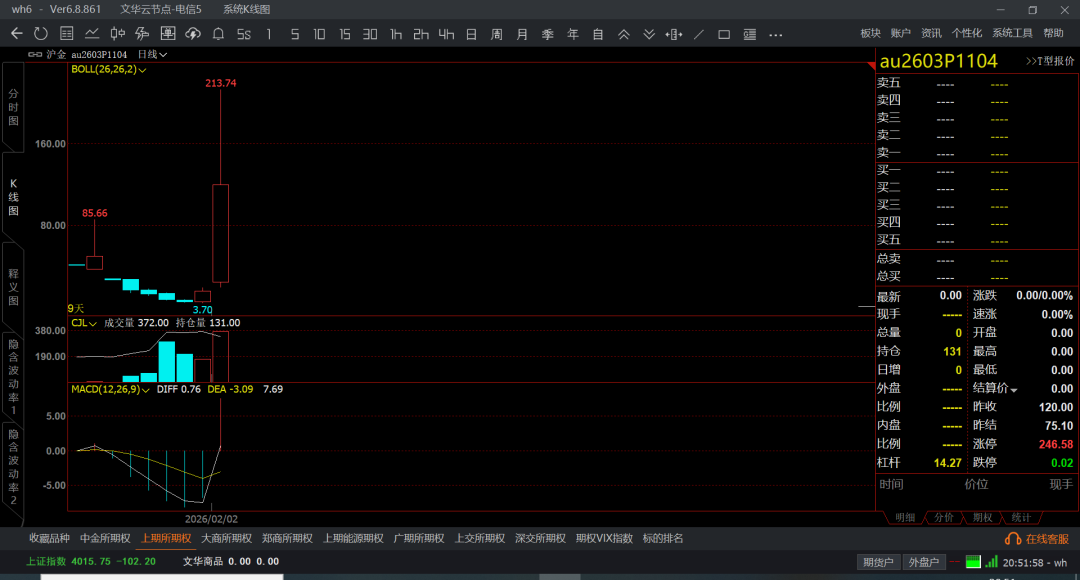Switch to the 1h period
1080x580 pixels.
click(395, 34)
